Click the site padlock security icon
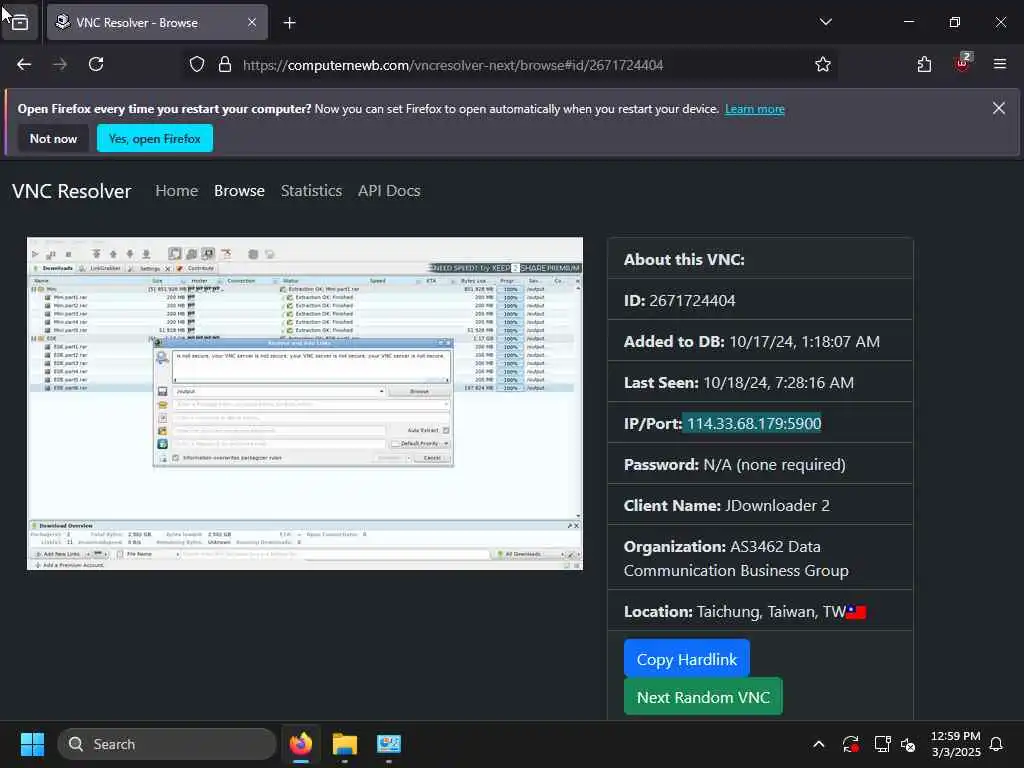1024x768 pixels. coord(225,65)
